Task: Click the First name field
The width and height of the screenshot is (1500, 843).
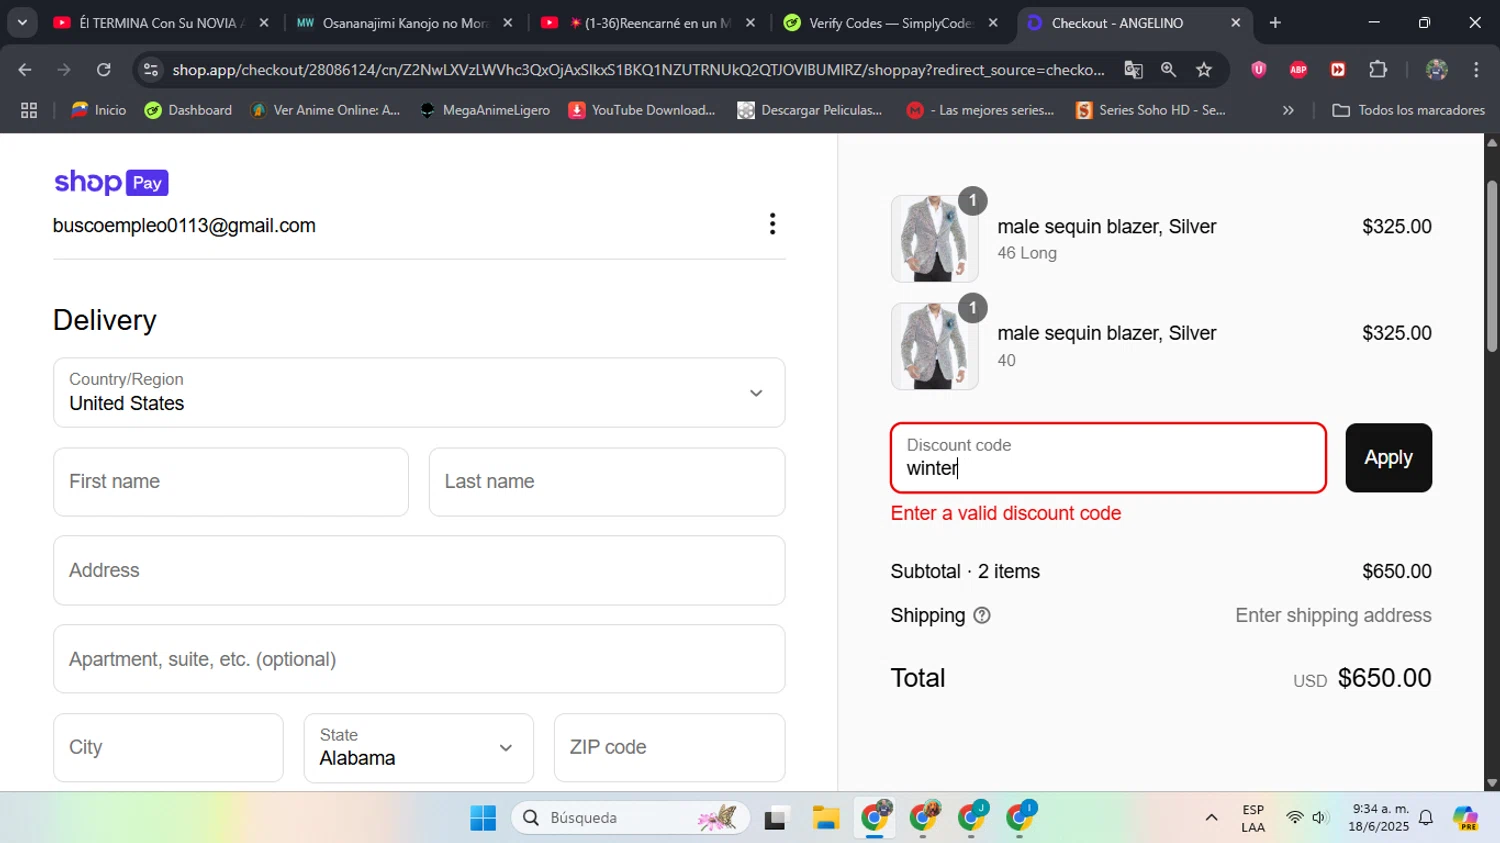Action: [231, 482]
